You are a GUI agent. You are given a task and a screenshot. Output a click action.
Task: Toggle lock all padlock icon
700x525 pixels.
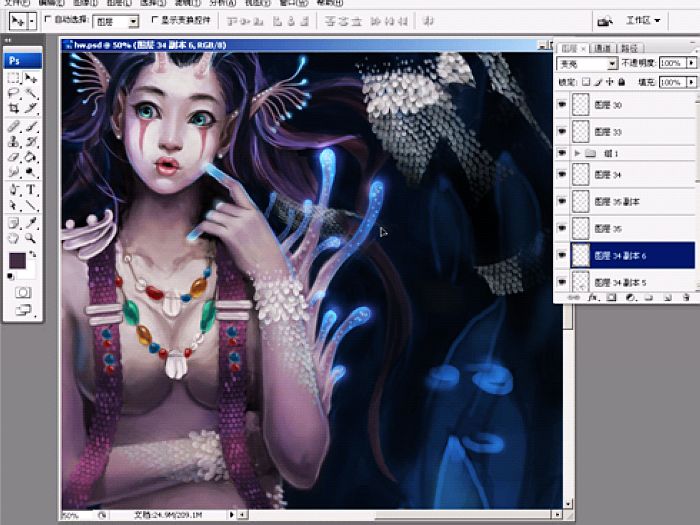click(621, 82)
